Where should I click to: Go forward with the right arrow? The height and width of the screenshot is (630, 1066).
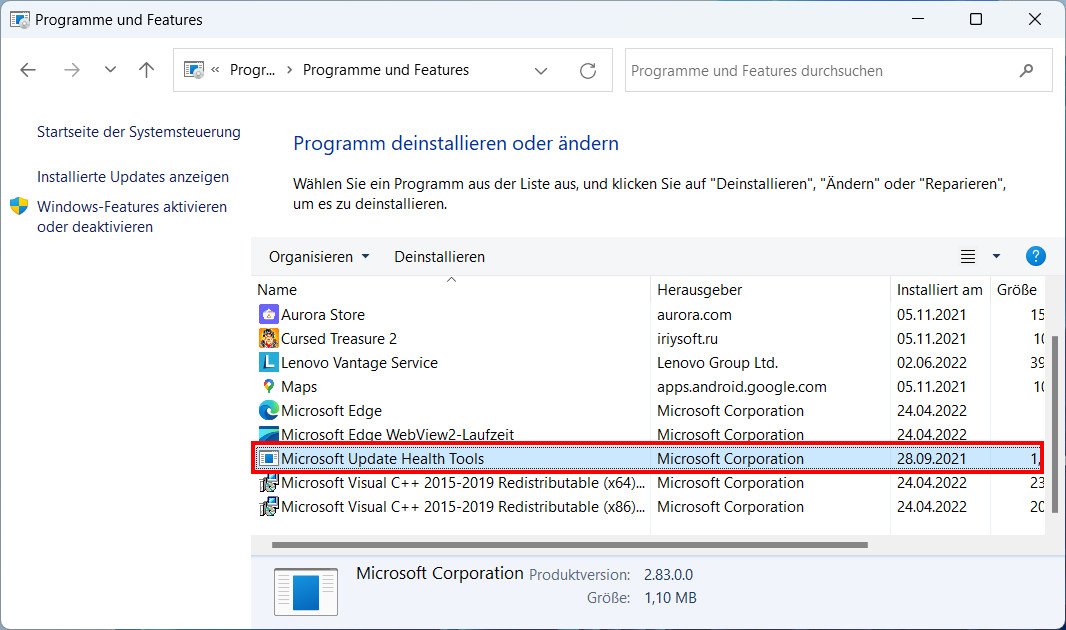coord(71,70)
